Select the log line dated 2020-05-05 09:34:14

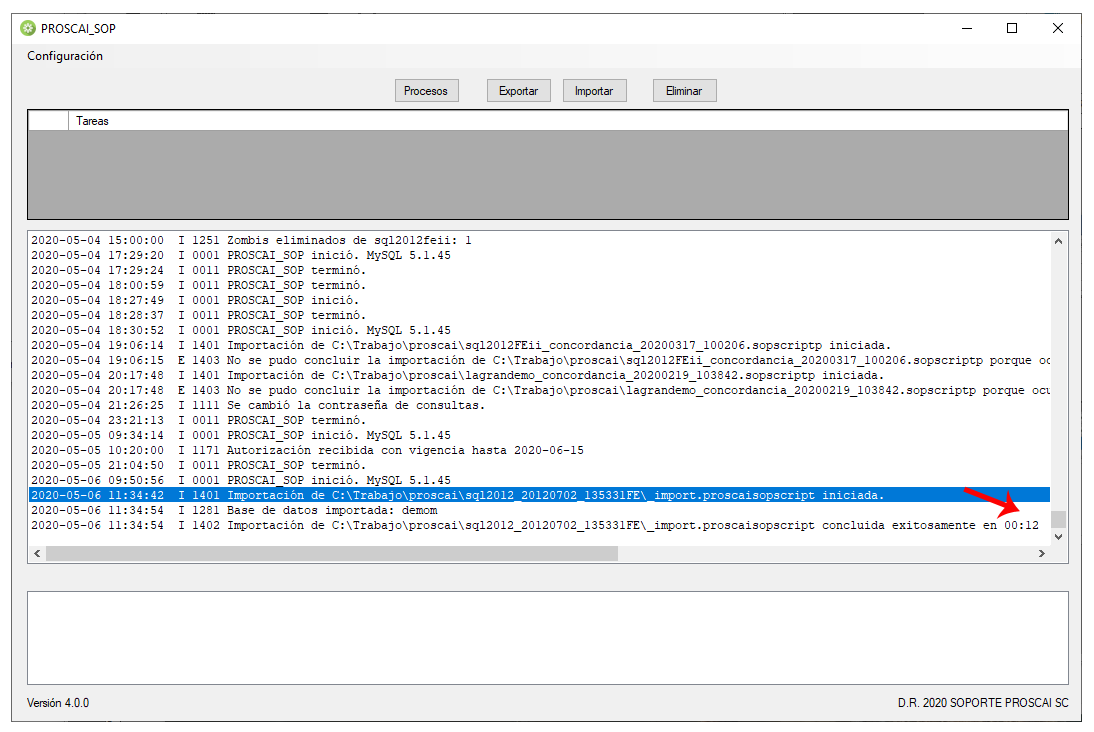point(539,435)
